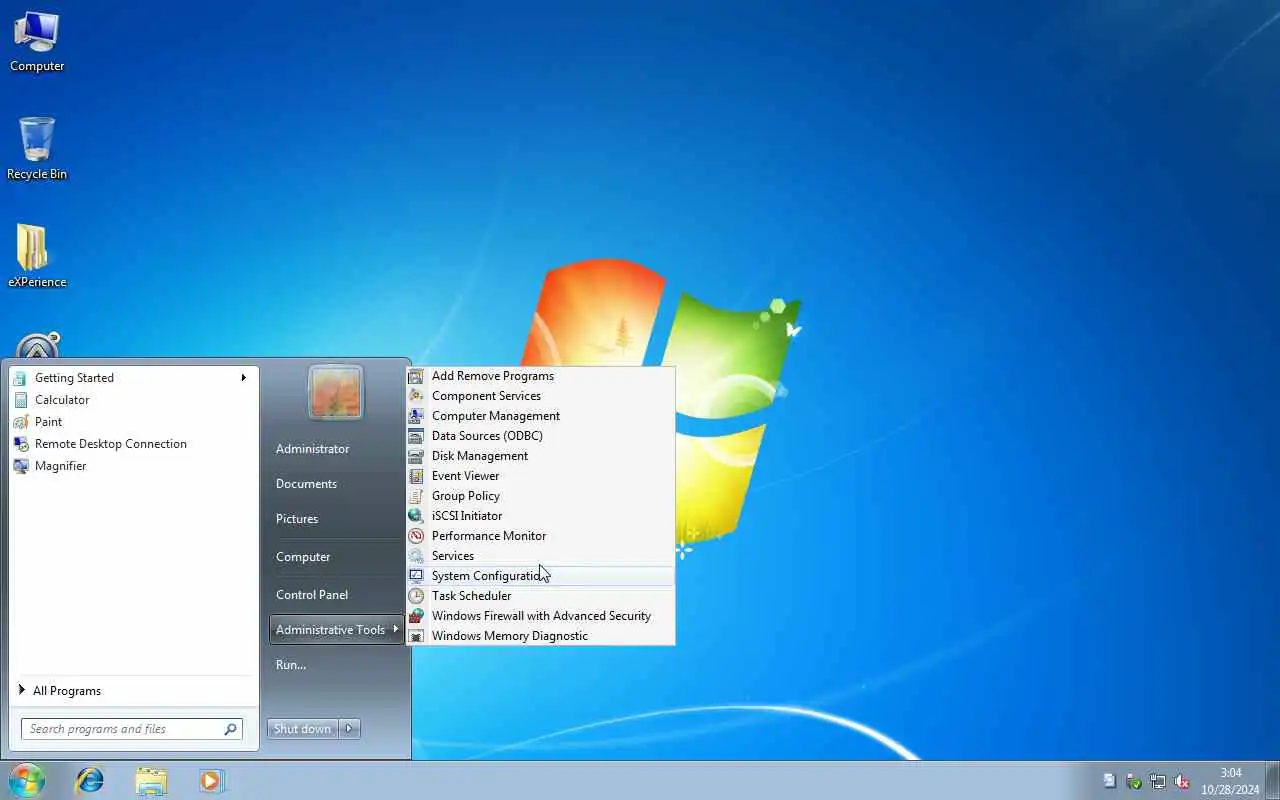This screenshot has height=800, width=1280.
Task: Click the Component Services icon
Action: click(416, 396)
